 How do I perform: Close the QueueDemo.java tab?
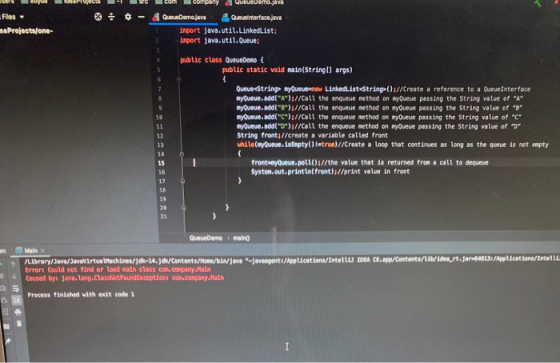tap(211, 17)
